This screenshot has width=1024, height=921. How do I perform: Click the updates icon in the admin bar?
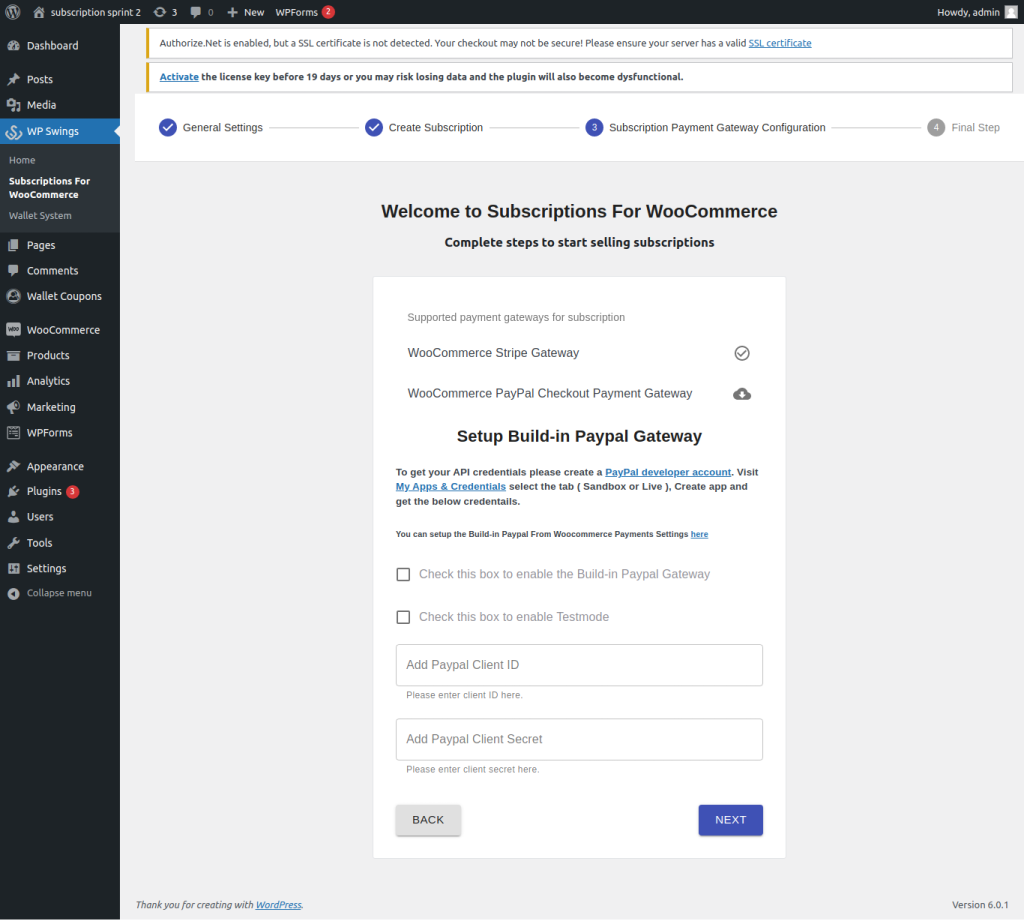163,12
